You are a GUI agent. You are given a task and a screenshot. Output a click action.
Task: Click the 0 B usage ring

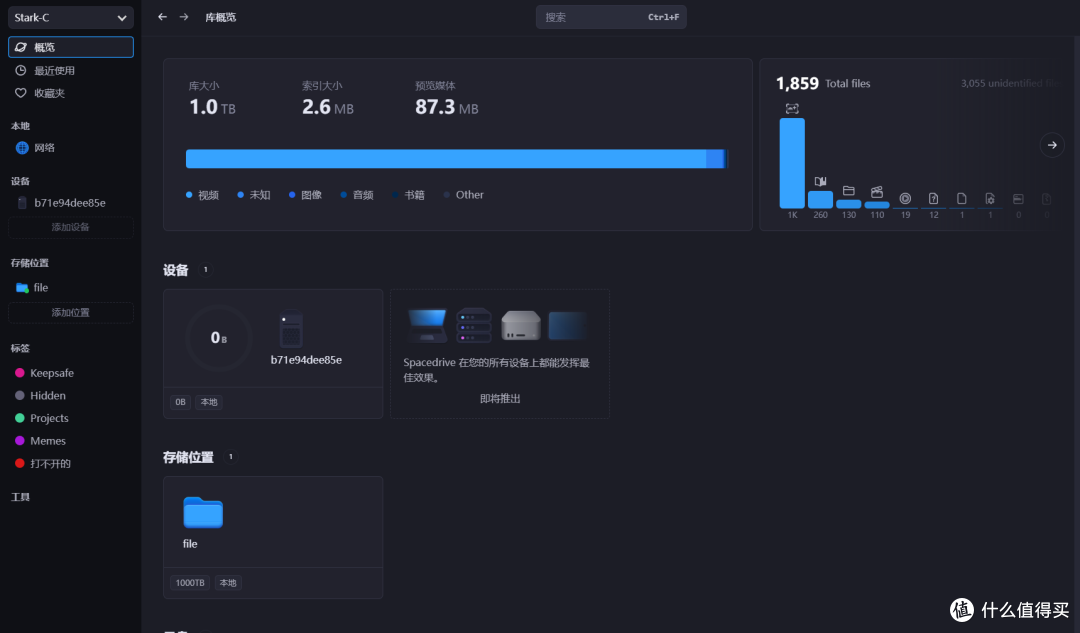(219, 338)
